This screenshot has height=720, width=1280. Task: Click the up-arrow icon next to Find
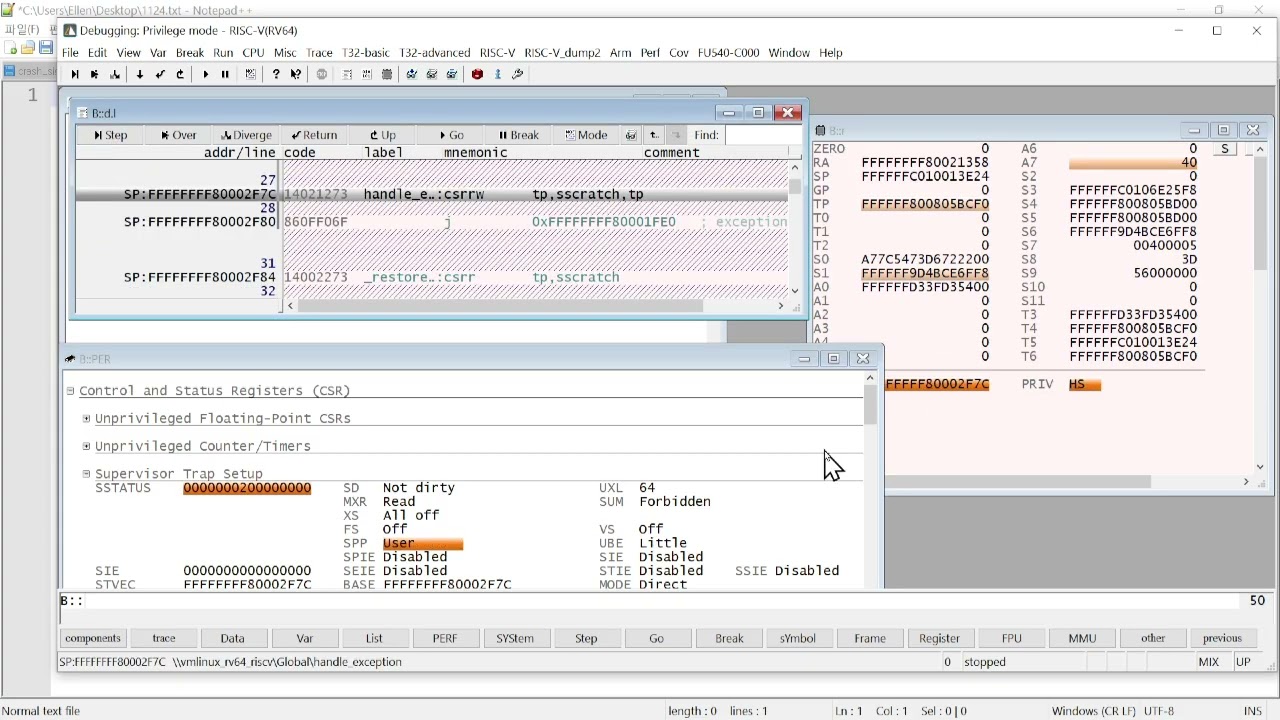tap(654, 135)
